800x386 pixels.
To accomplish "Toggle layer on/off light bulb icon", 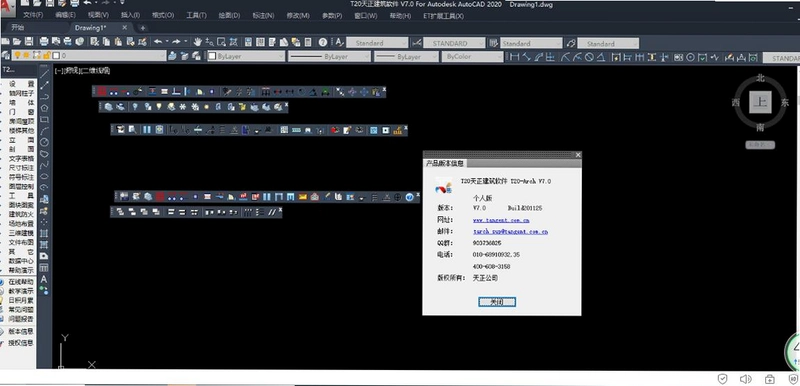I will [17, 56].
